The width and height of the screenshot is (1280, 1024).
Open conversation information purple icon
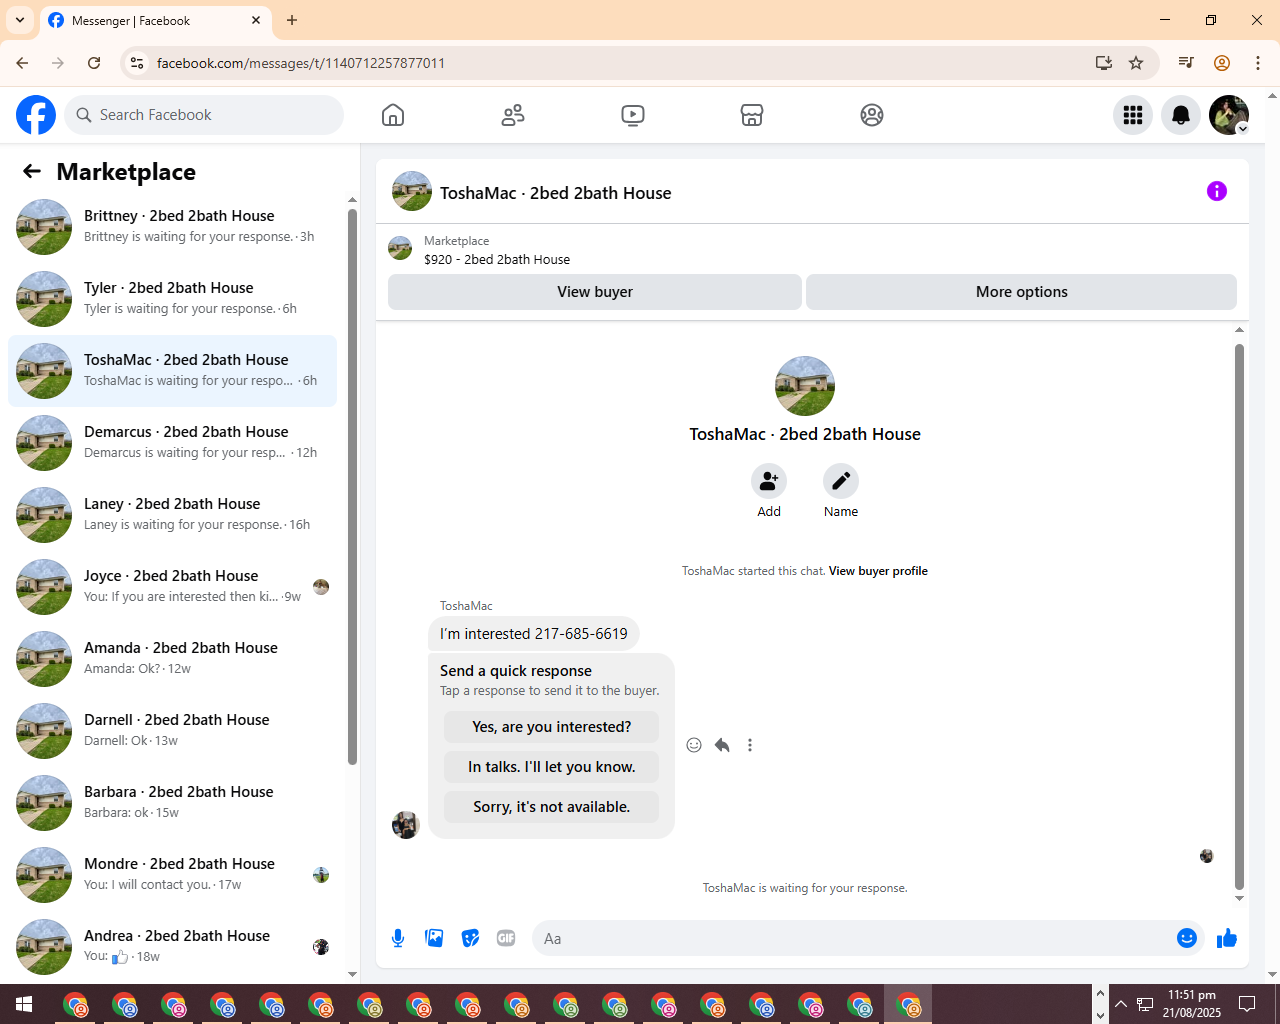pos(1217,191)
